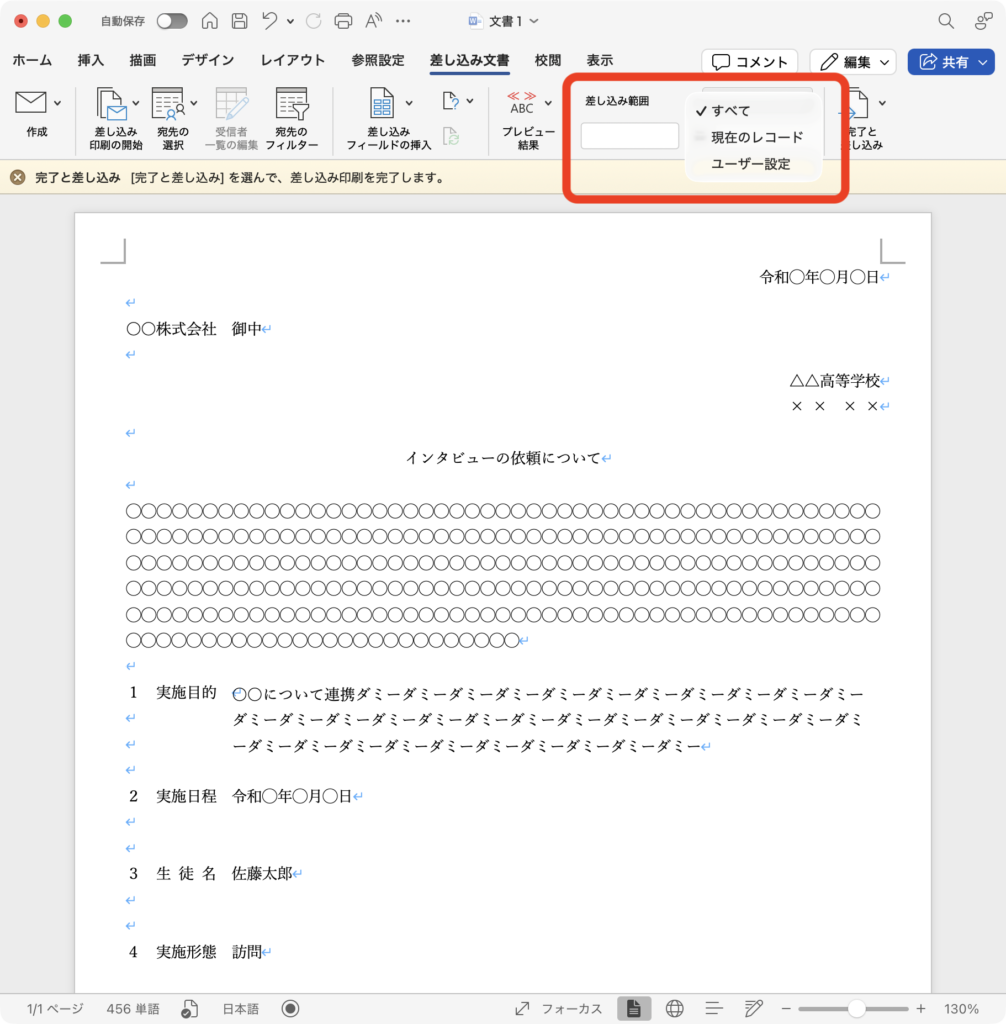Click the Home icon in title bar
The height and width of the screenshot is (1024, 1006).
coord(209,21)
